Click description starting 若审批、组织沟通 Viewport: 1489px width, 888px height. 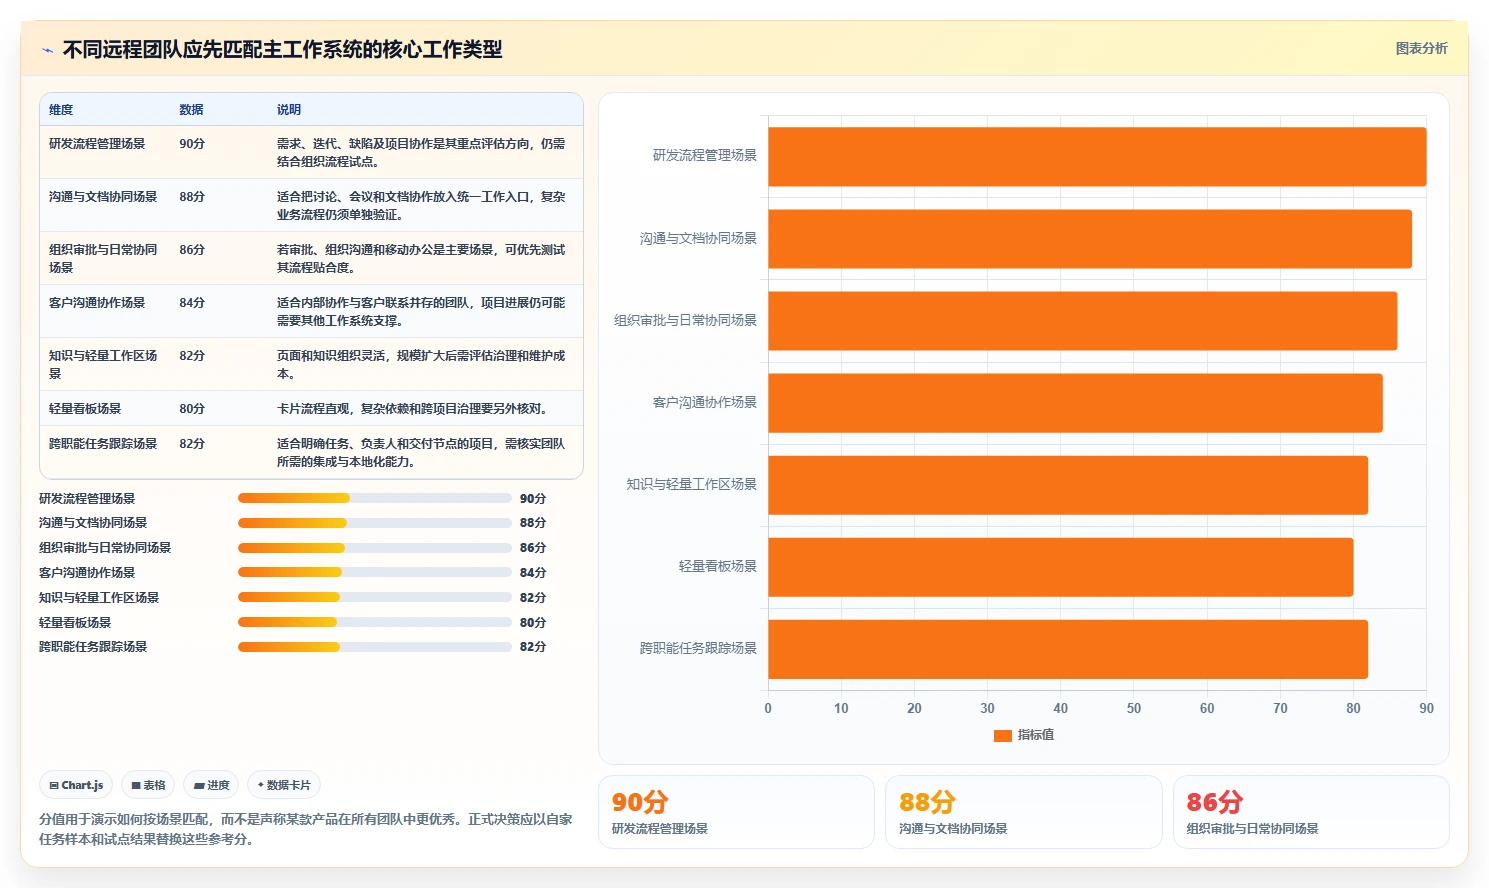421,259
